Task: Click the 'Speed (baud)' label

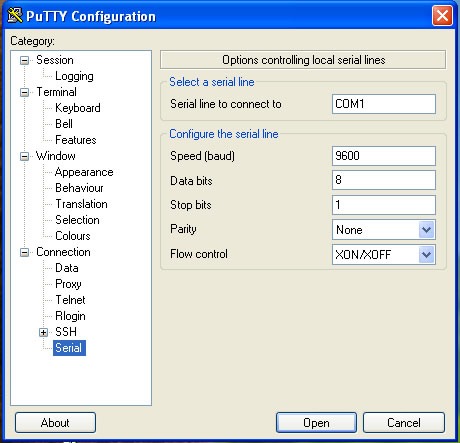Action: [202, 156]
